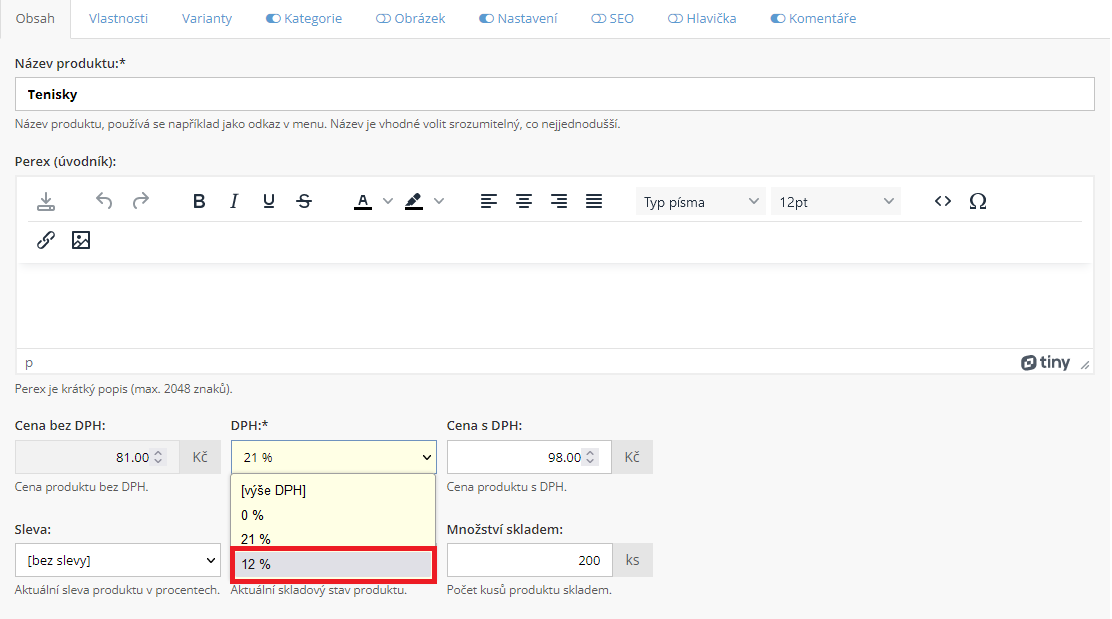Toggle the Hlavička tab switch
Viewport: 1112px width, 619px height.
[x=675, y=18]
